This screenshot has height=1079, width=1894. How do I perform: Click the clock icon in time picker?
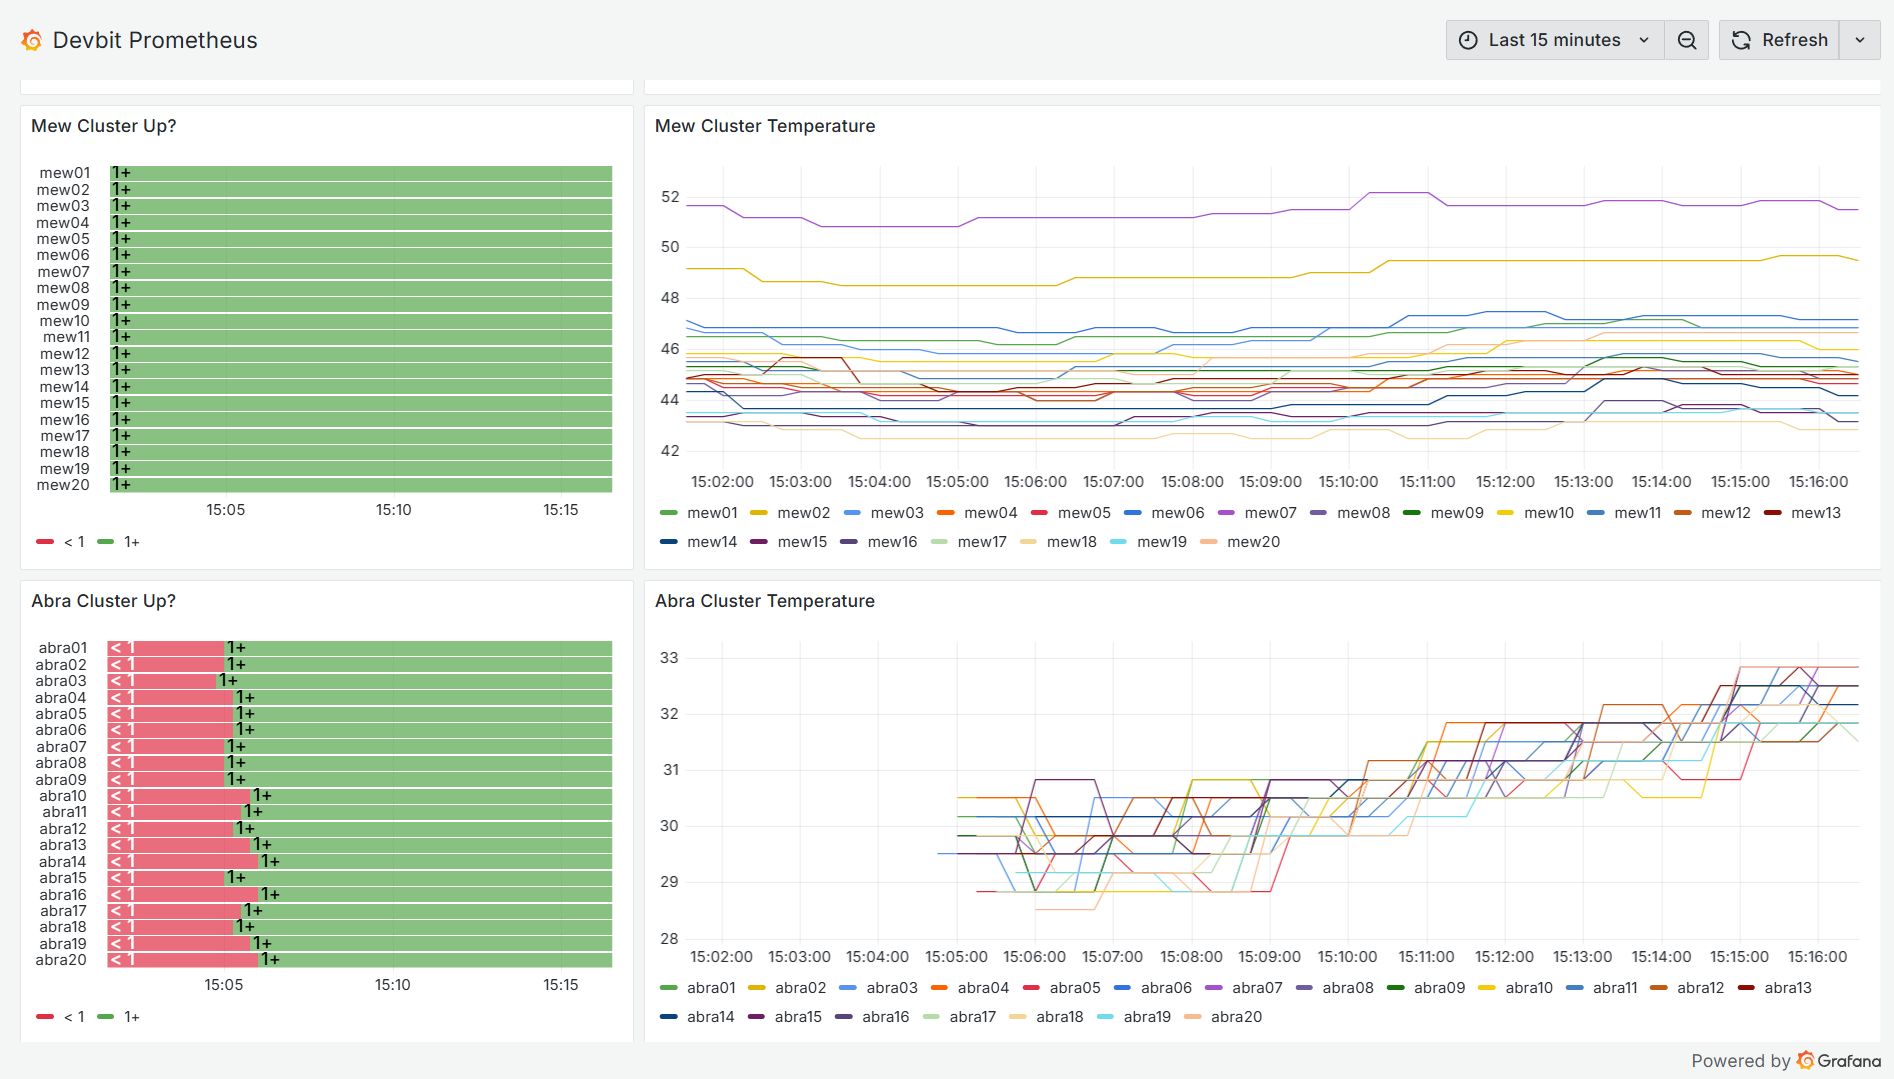click(x=1468, y=40)
